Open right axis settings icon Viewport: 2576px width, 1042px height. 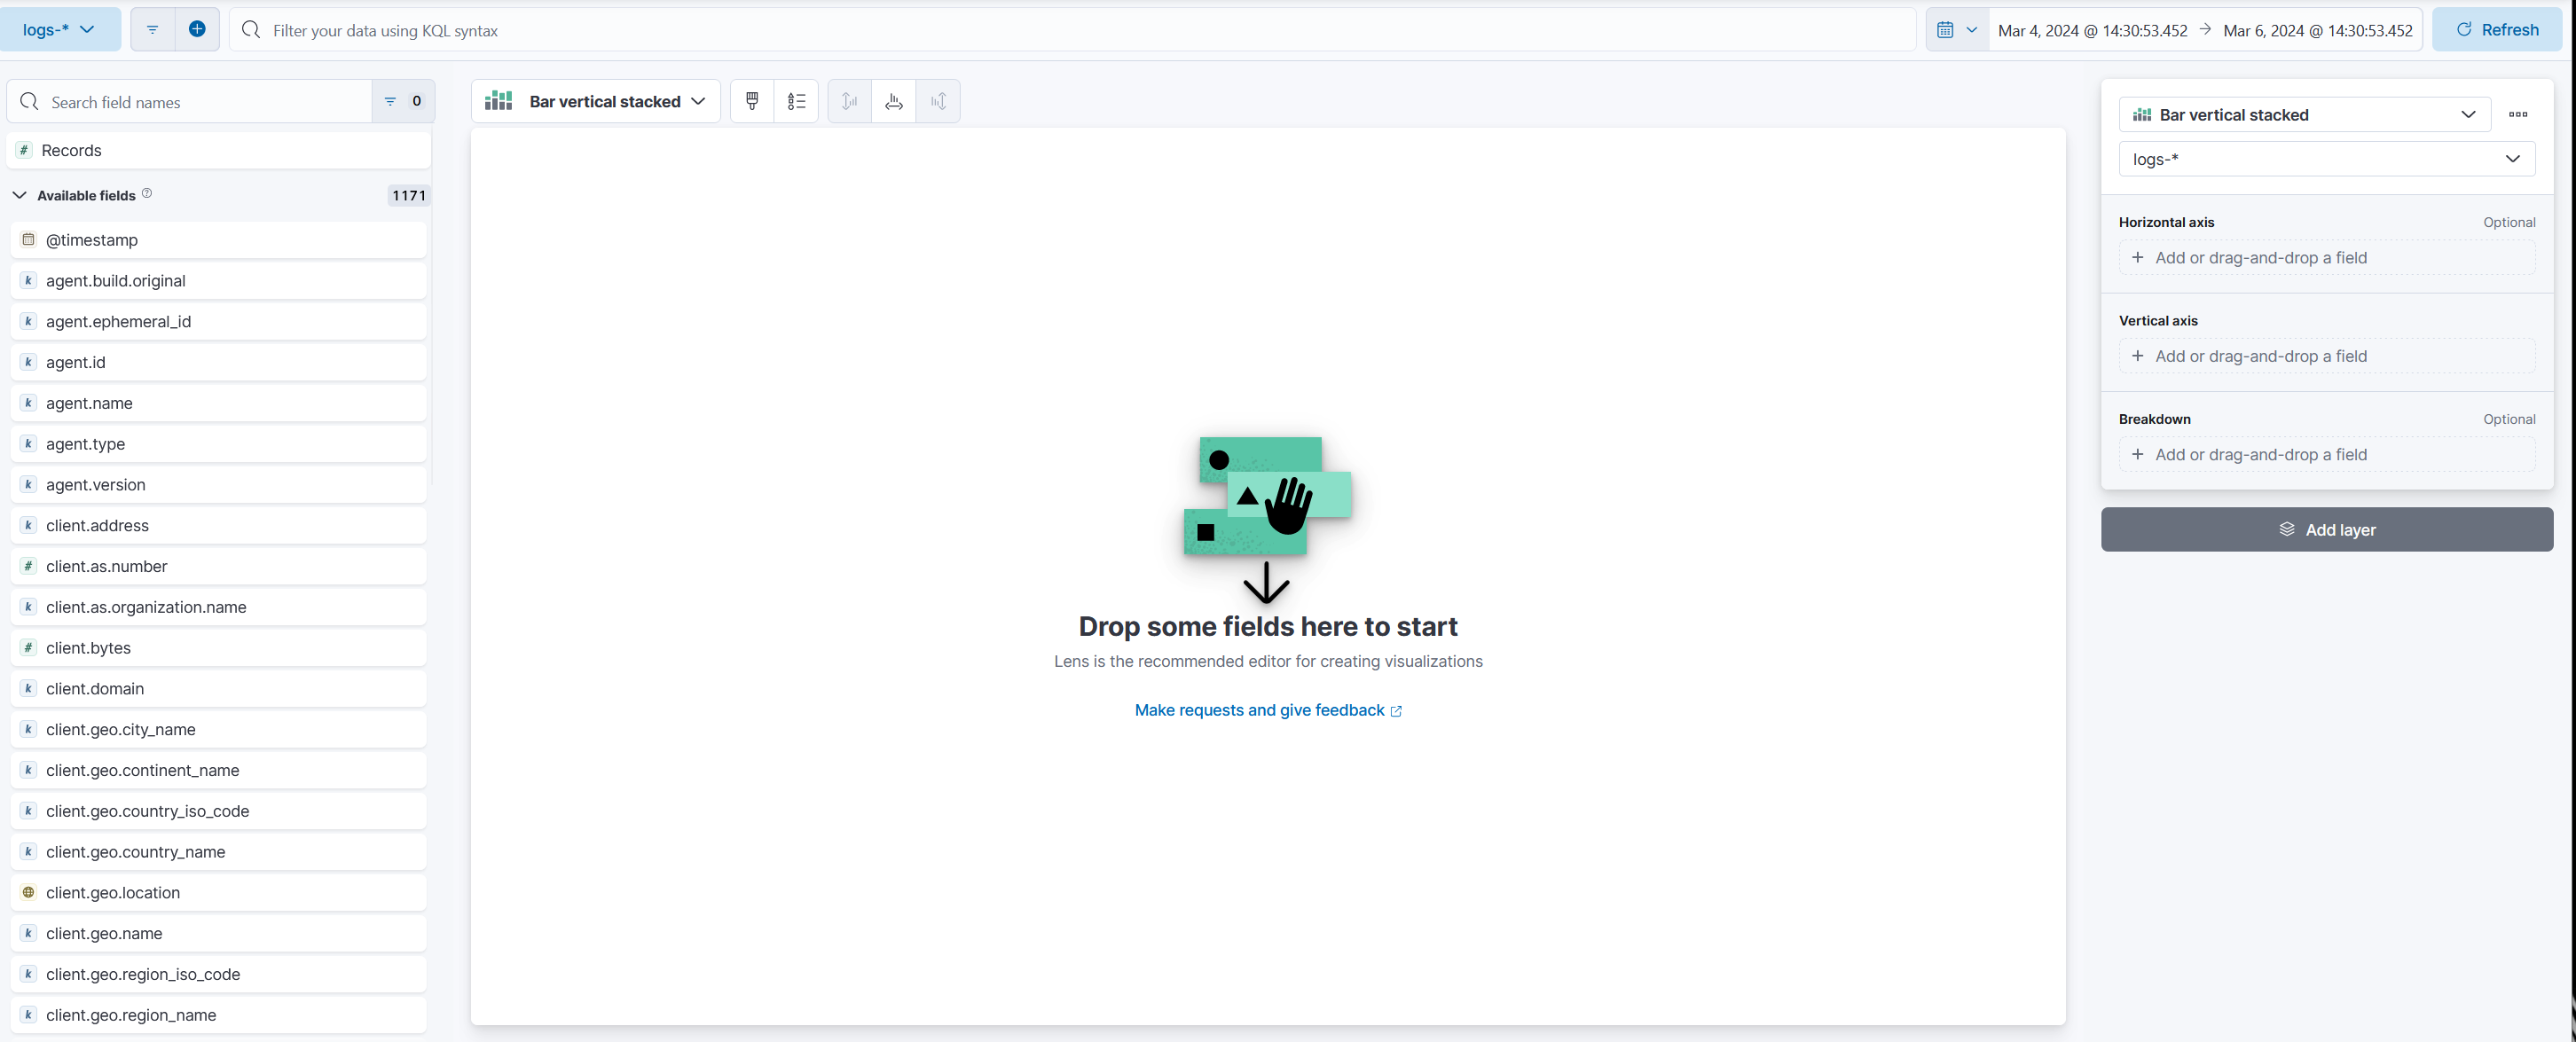(x=938, y=101)
